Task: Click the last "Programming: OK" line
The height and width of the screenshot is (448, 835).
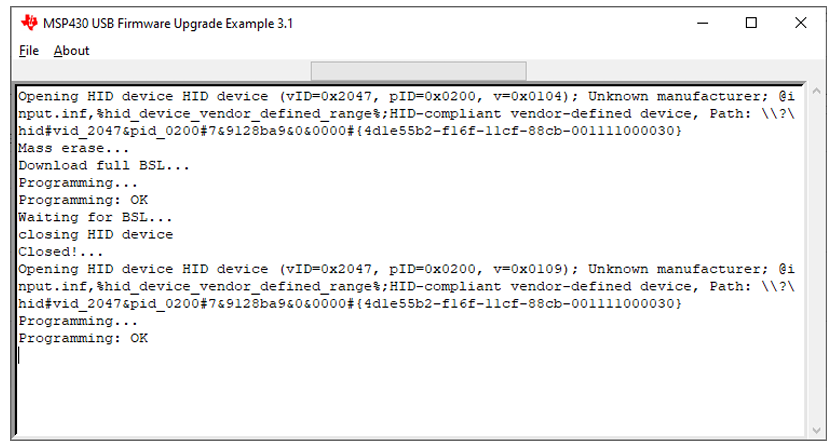Action: tap(83, 339)
